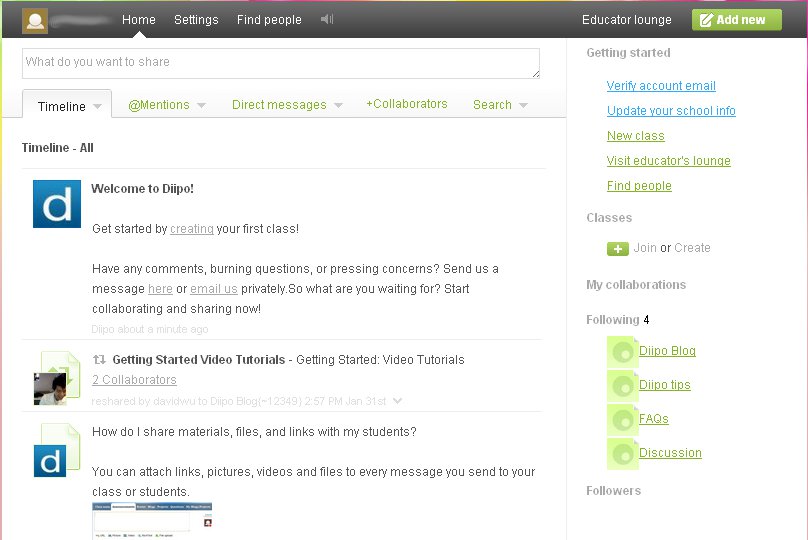Viewport: 808px width, 540px height.
Task: Open the Discussion link
Action: [x=670, y=453]
